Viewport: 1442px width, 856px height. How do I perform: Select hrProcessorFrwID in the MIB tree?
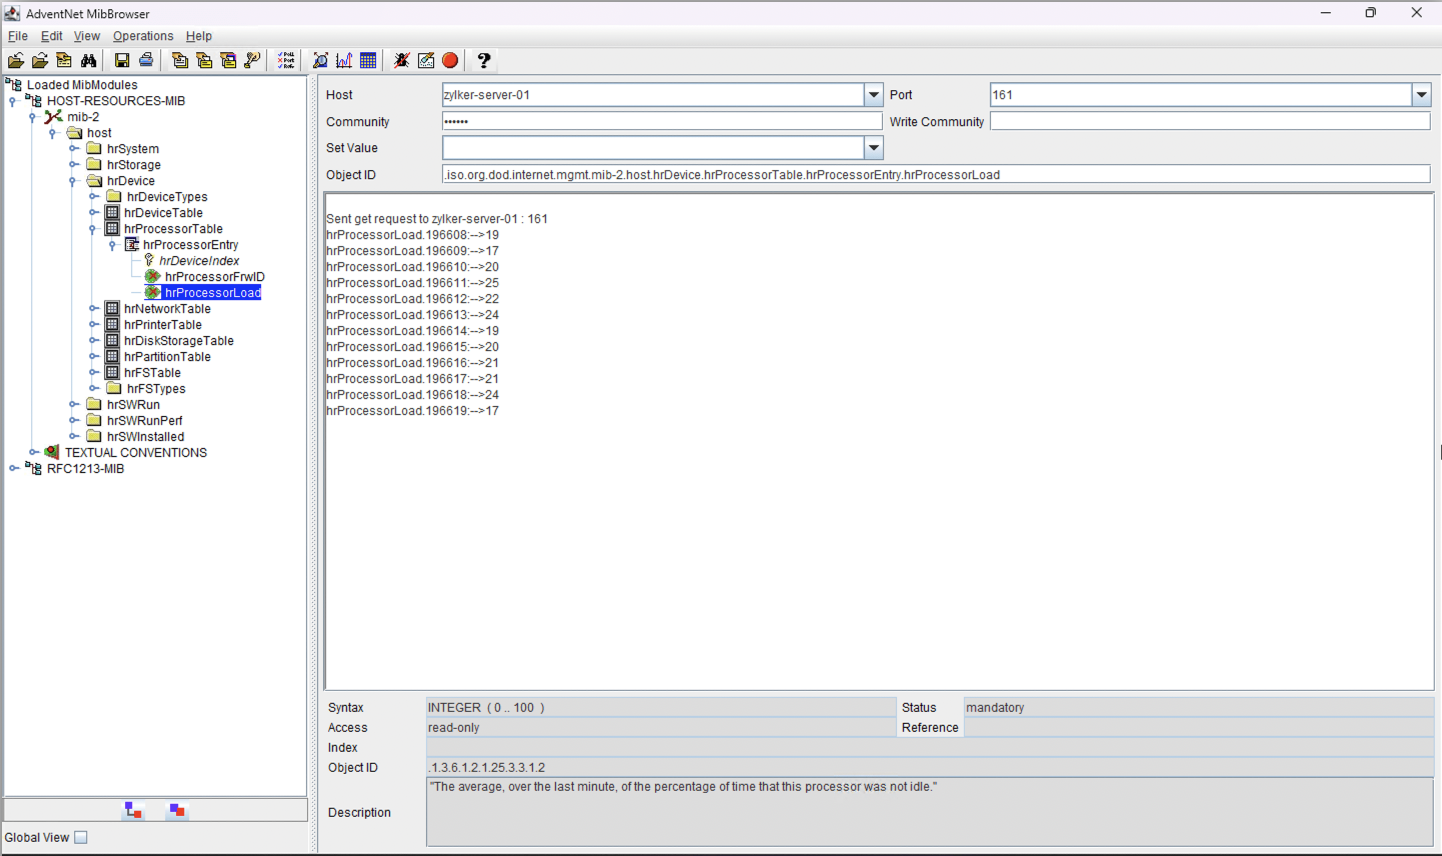[214, 277]
